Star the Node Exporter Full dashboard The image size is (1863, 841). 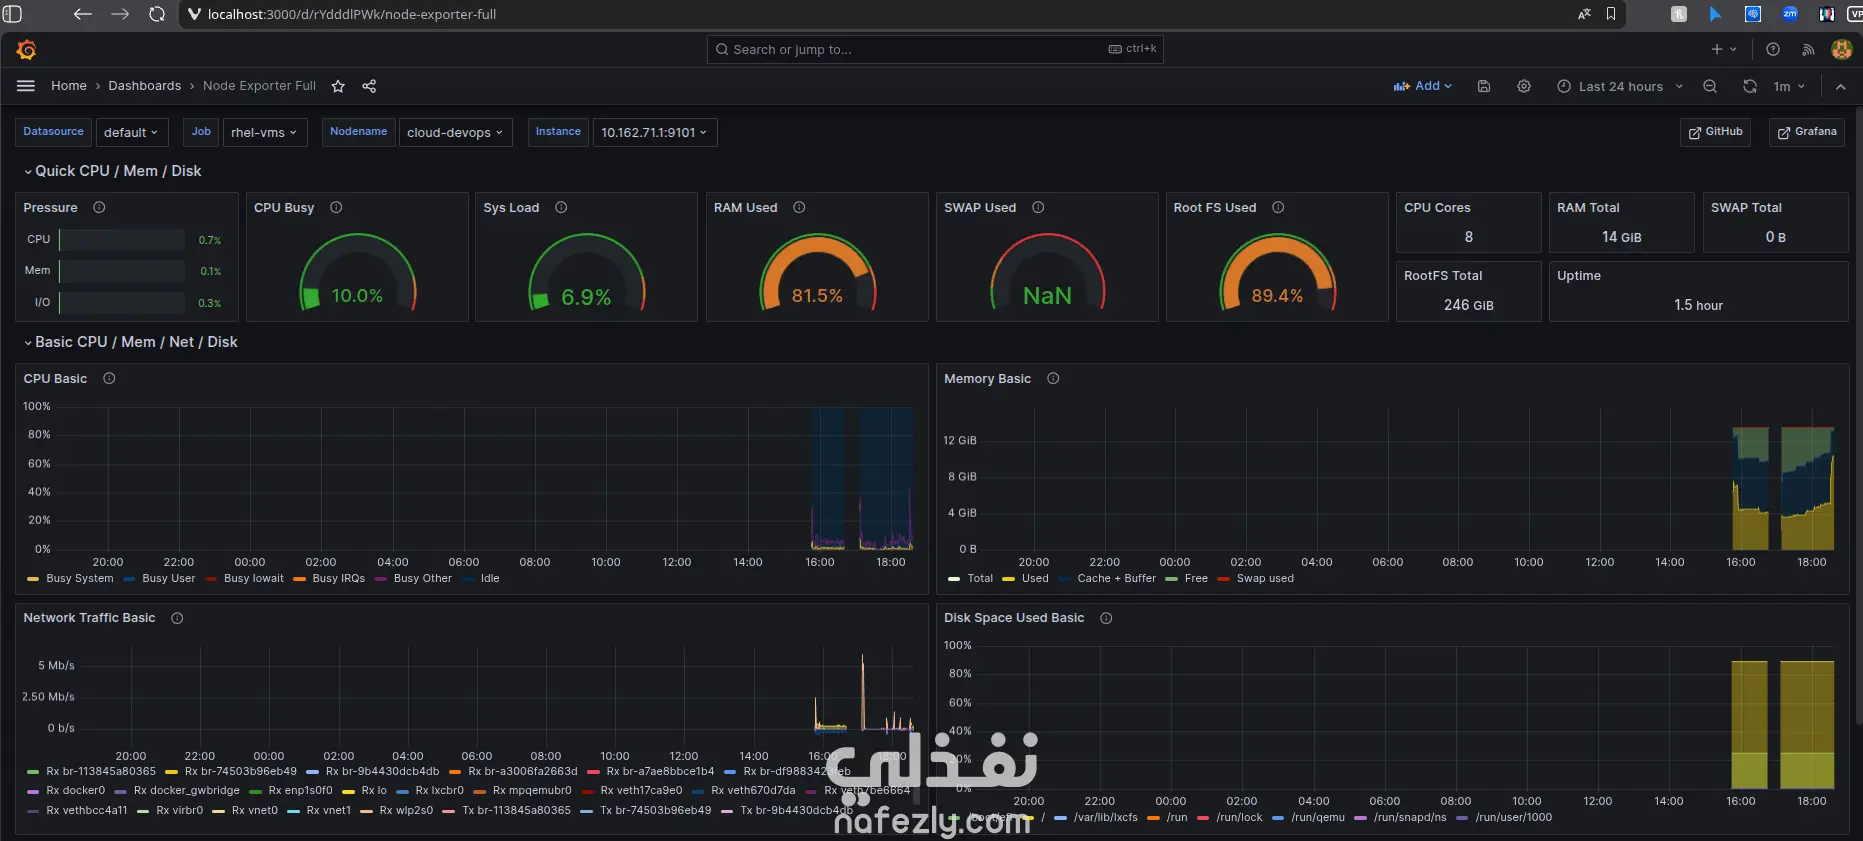[x=338, y=86]
